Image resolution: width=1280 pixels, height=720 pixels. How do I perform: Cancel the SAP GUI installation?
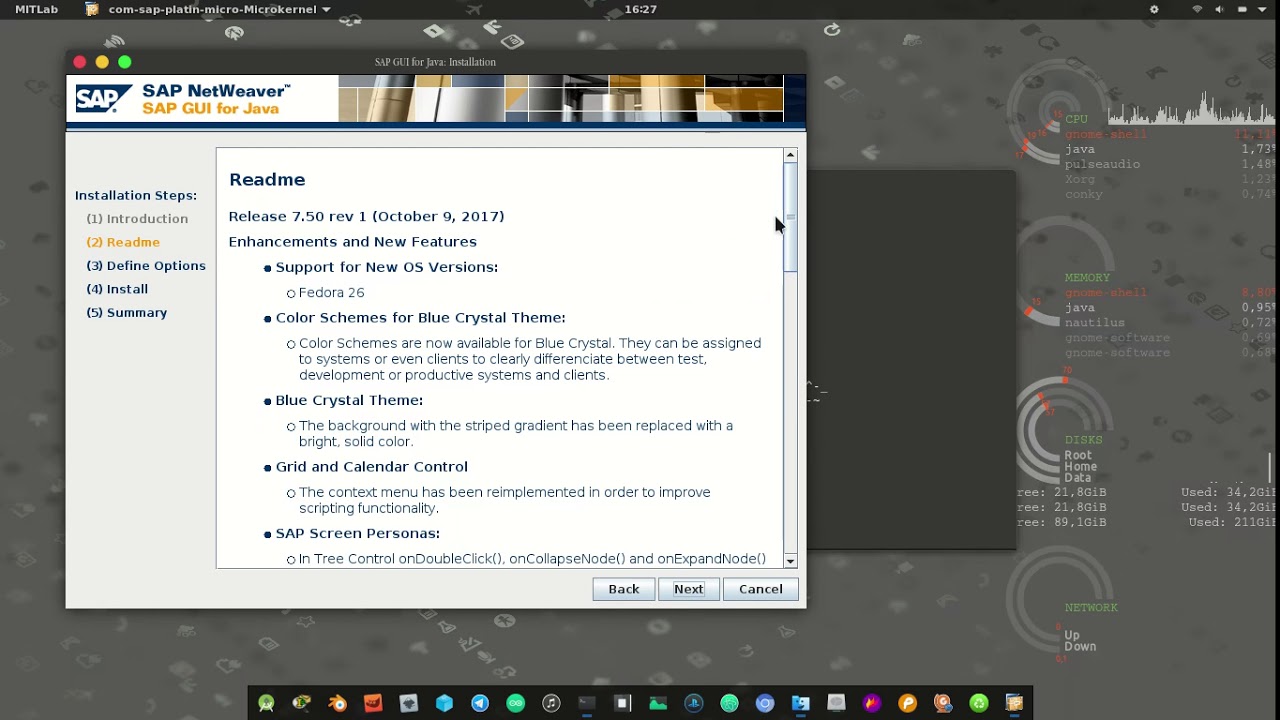point(760,589)
